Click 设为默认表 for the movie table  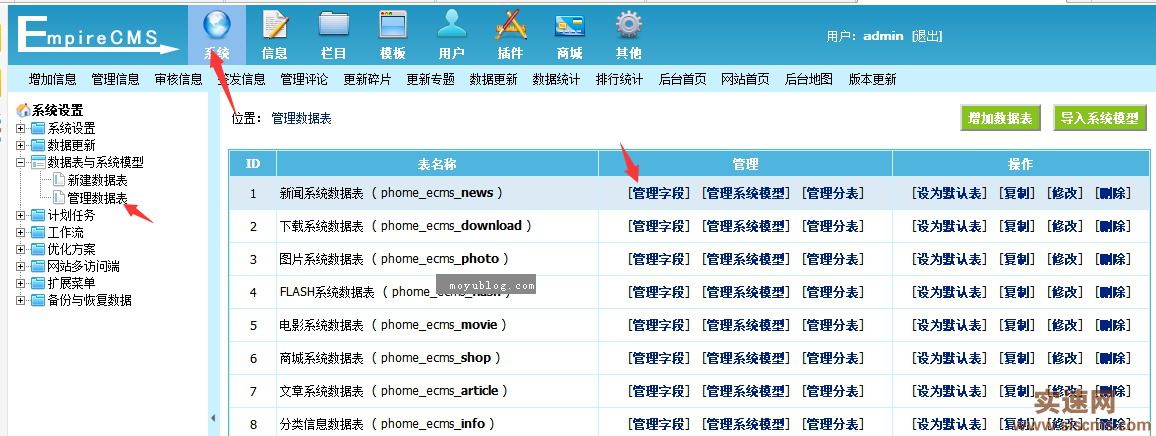[949, 325]
